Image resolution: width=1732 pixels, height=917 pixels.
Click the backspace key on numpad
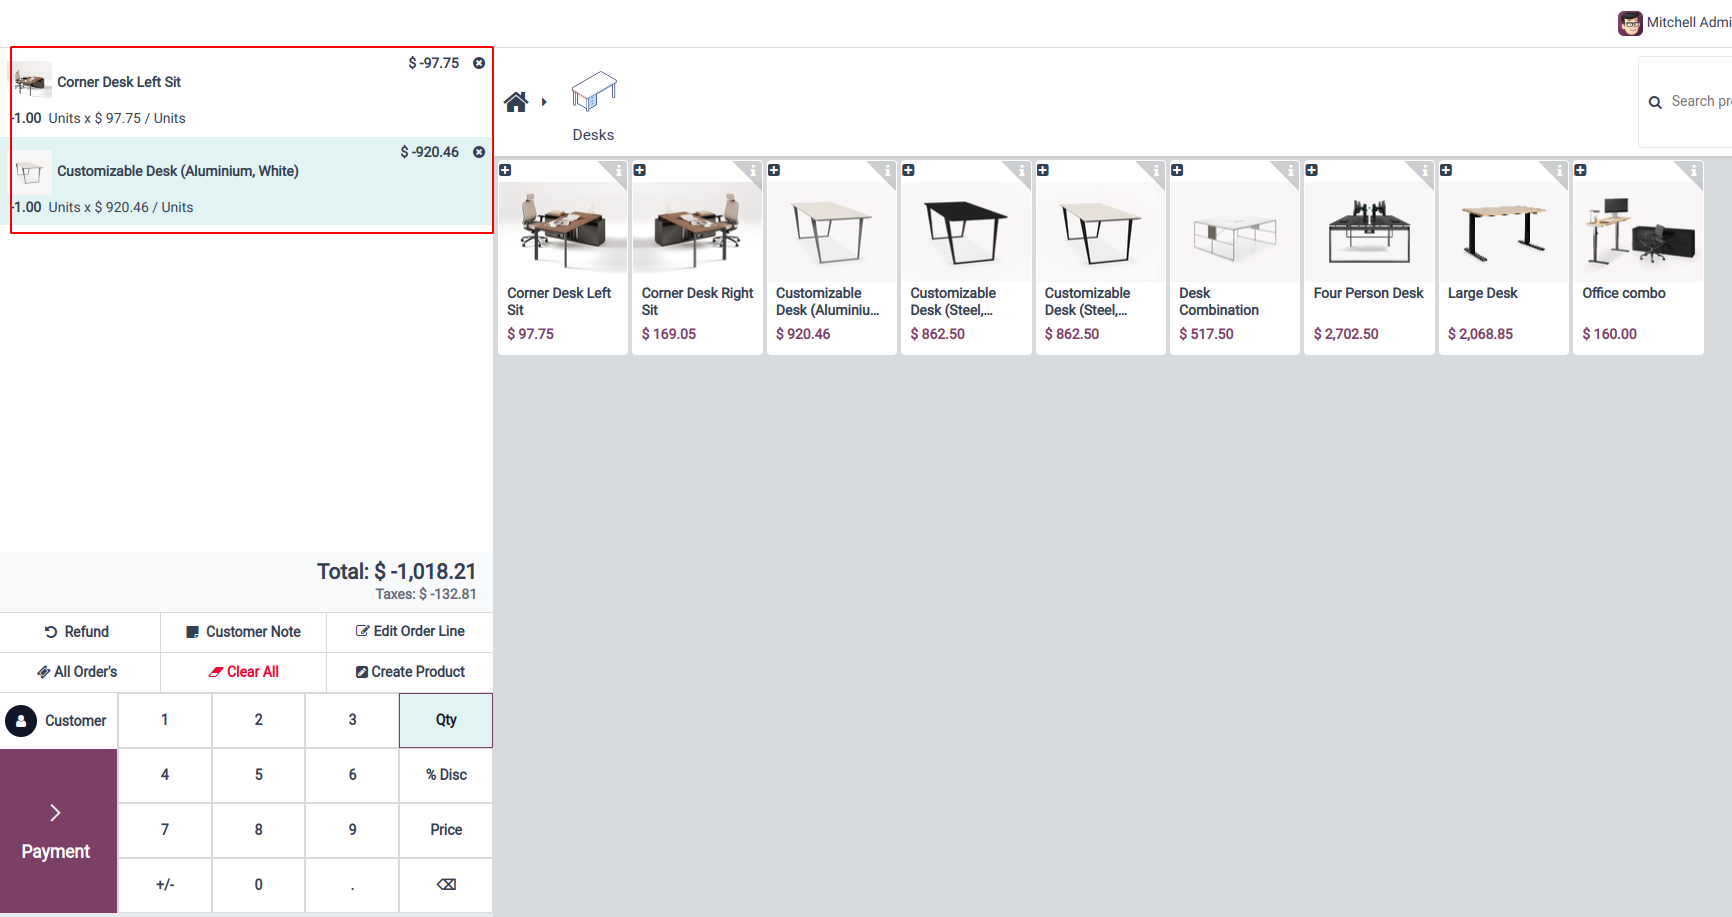[x=446, y=885]
